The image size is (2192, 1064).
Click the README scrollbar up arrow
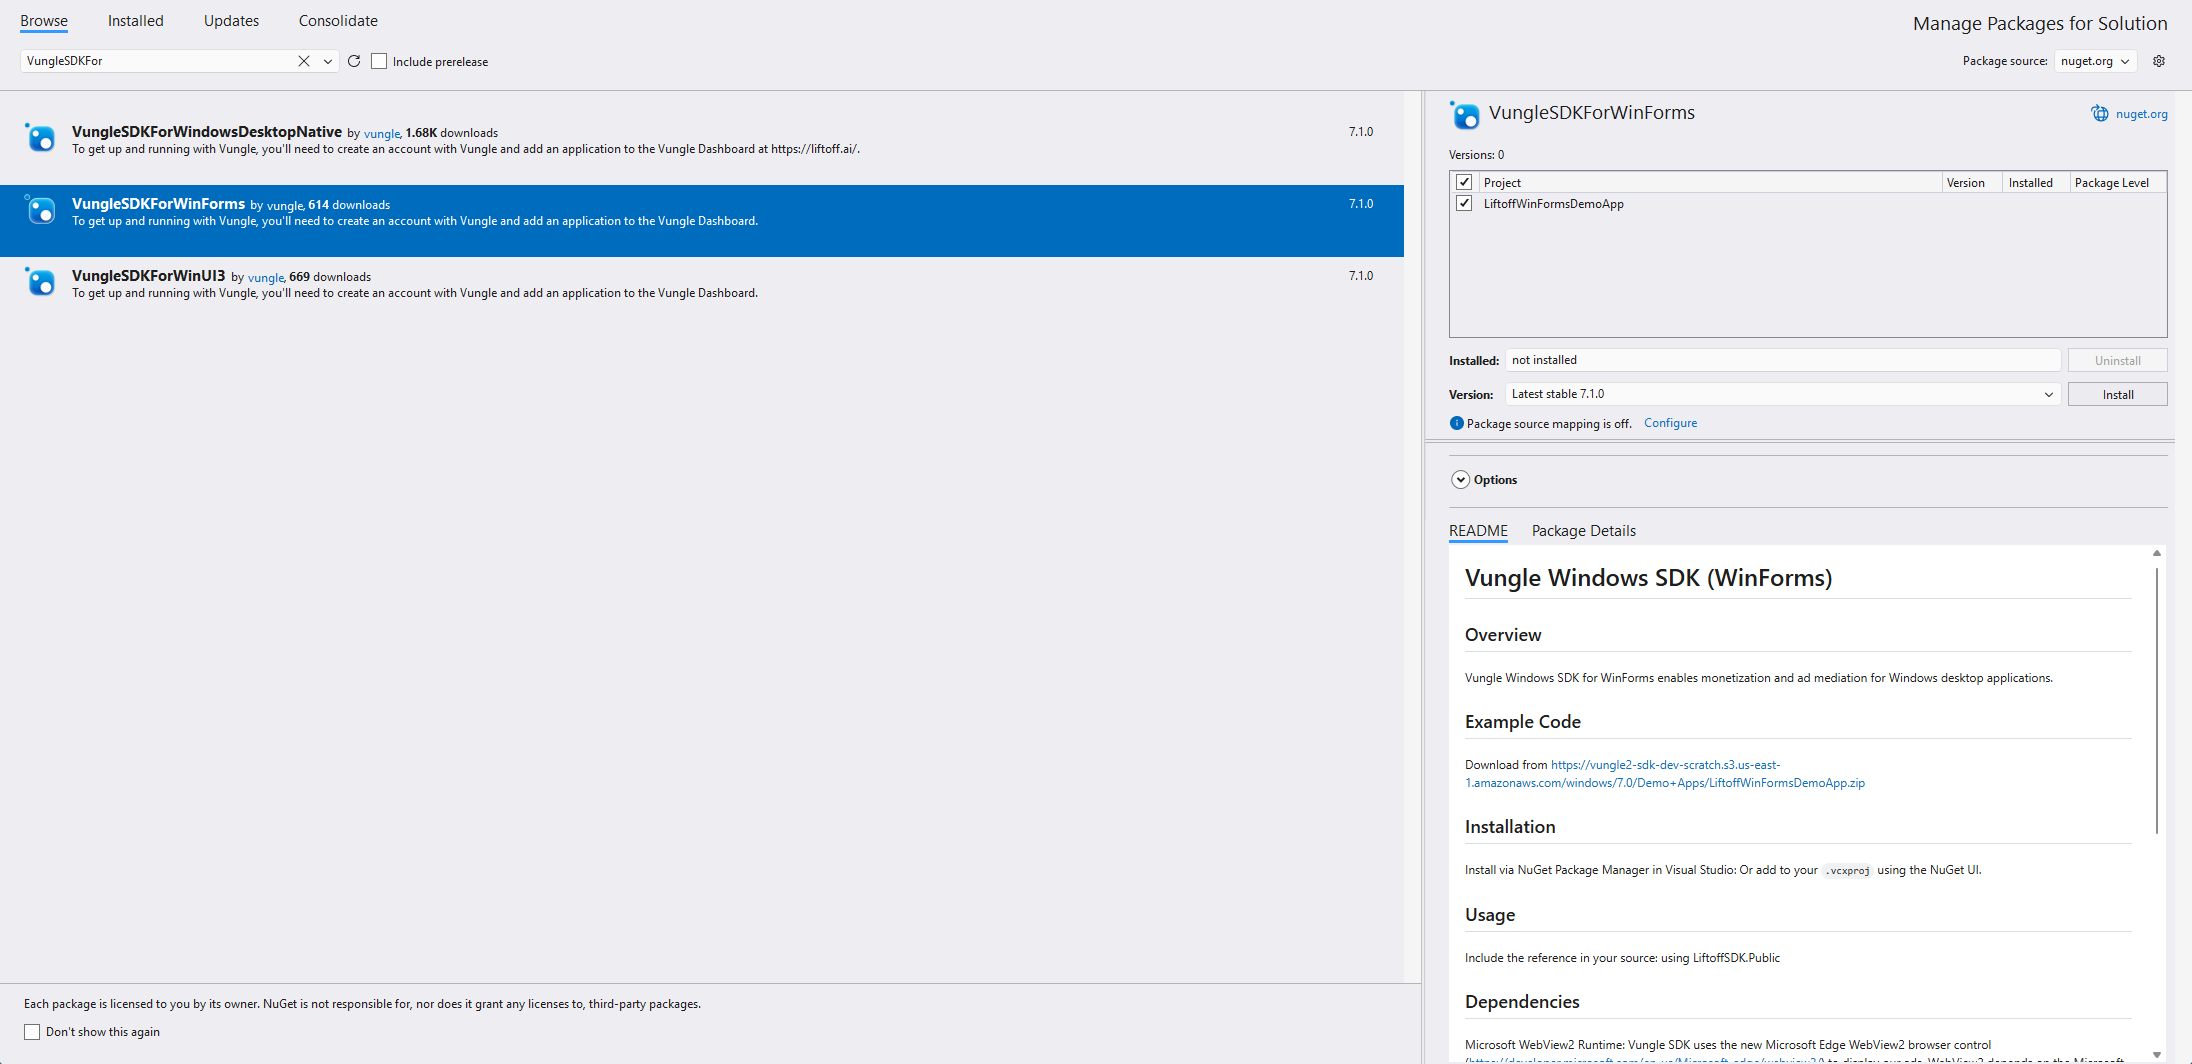tap(2157, 553)
